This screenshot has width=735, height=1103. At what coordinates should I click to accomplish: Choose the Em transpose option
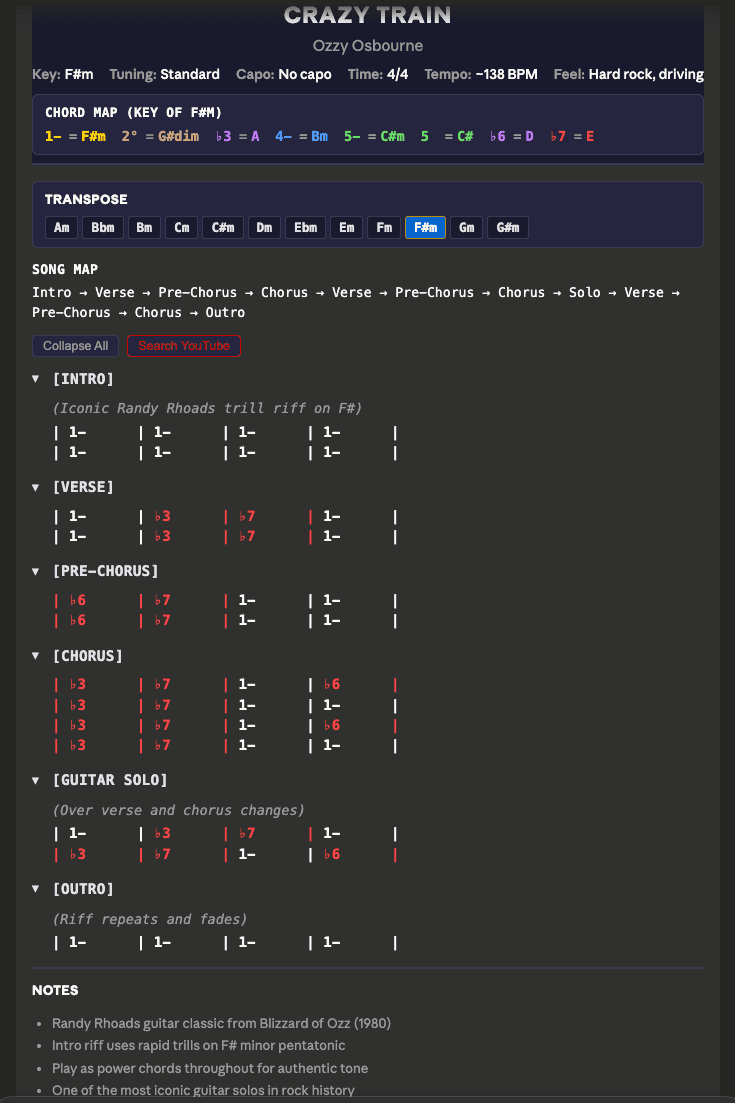[x=347, y=227]
